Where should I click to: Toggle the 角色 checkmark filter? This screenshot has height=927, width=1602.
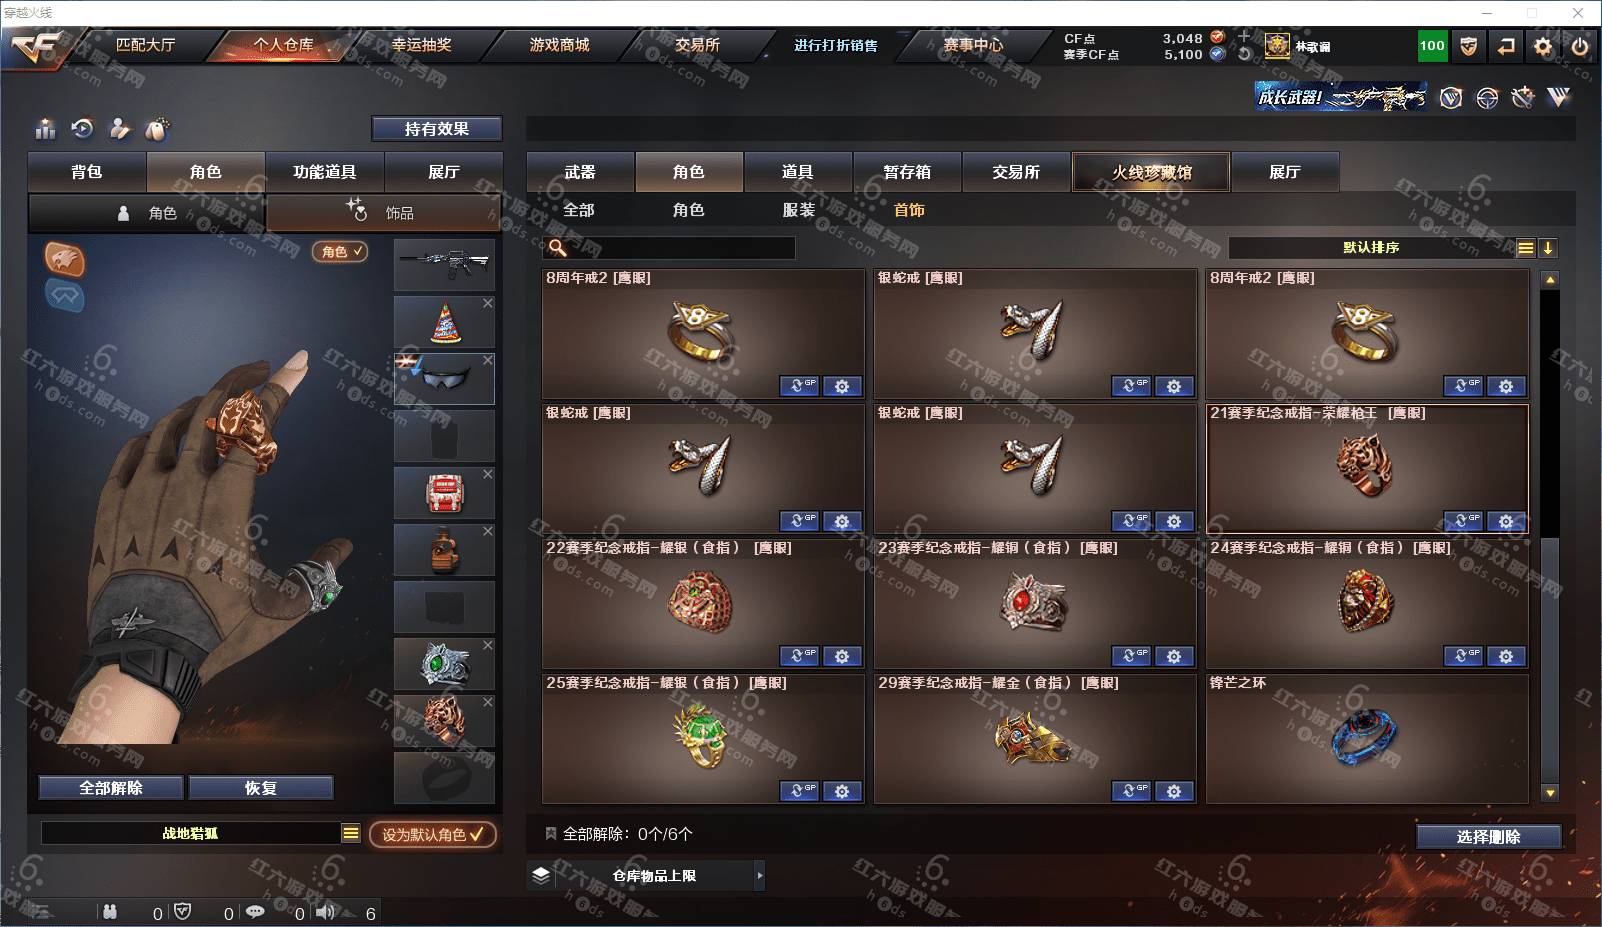tap(342, 252)
